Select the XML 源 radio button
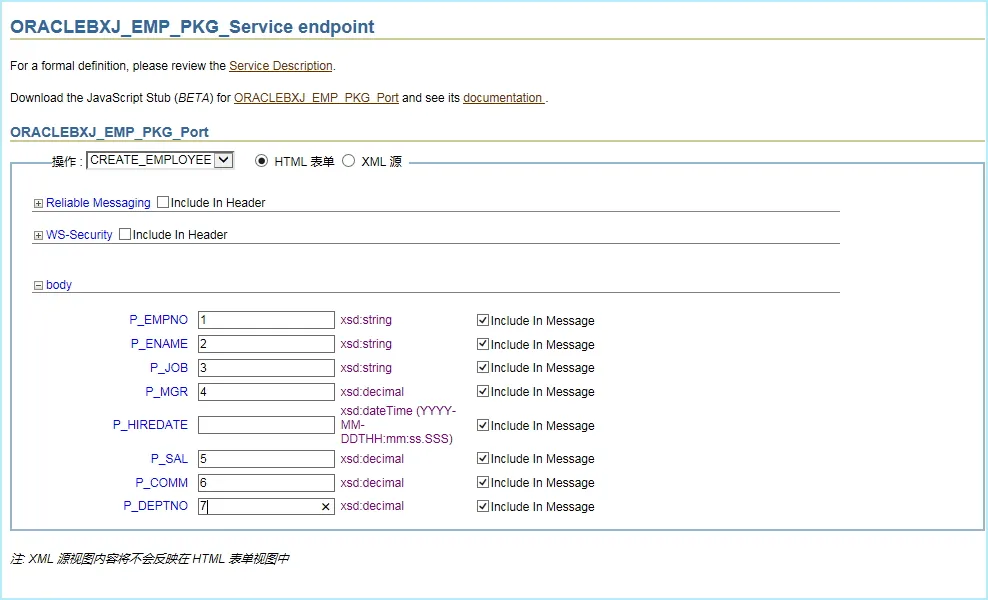The height and width of the screenshot is (600, 988). pyautogui.click(x=349, y=160)
